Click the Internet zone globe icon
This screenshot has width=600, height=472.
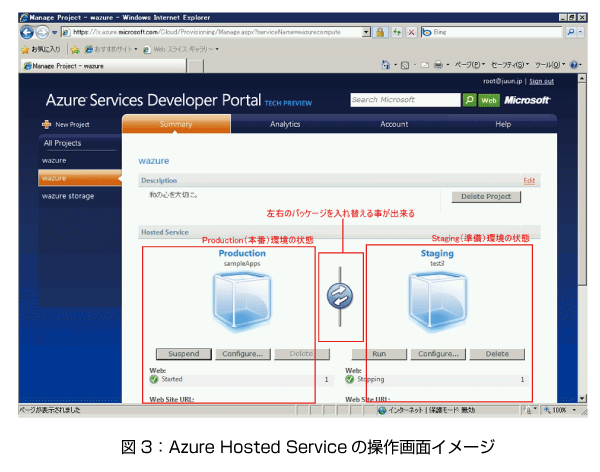(x=382, y=410)
